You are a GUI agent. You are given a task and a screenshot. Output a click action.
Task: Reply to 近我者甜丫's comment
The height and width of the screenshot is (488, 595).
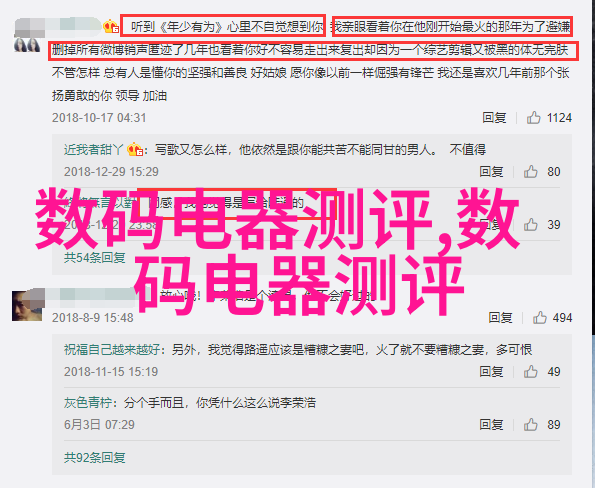coord(491,172)
